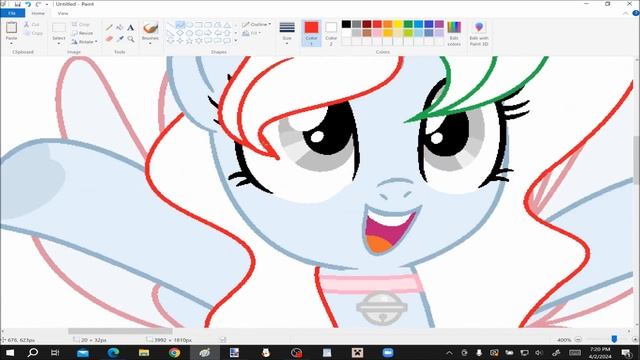Screen dimensions: 640x360
Task: Click the horizontal scrollbar thumb
Action: pos(120,331)
